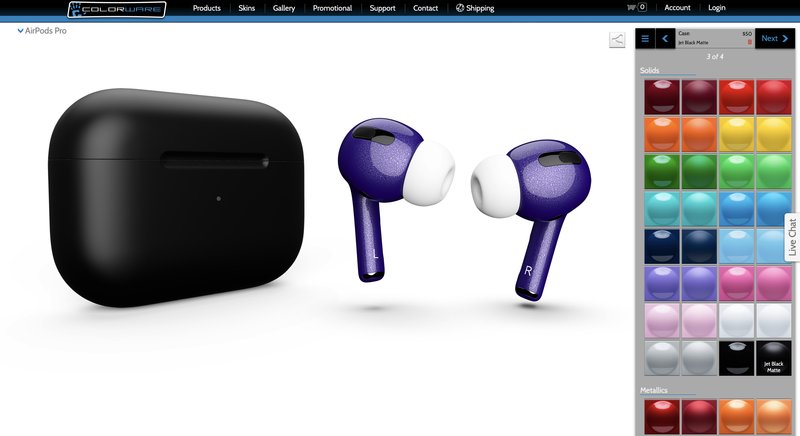Click the Login link
Viewport: 800px width, 436px height.
716,8
